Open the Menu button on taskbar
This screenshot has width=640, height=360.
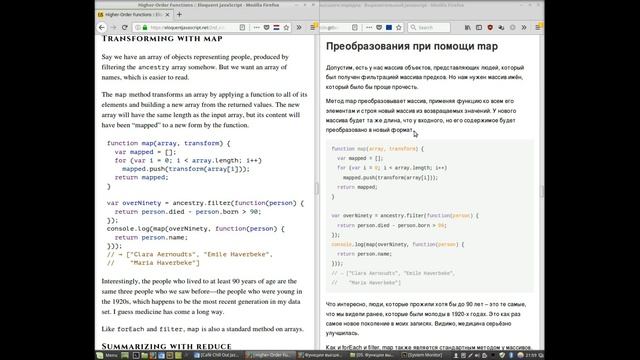(107, 356)
